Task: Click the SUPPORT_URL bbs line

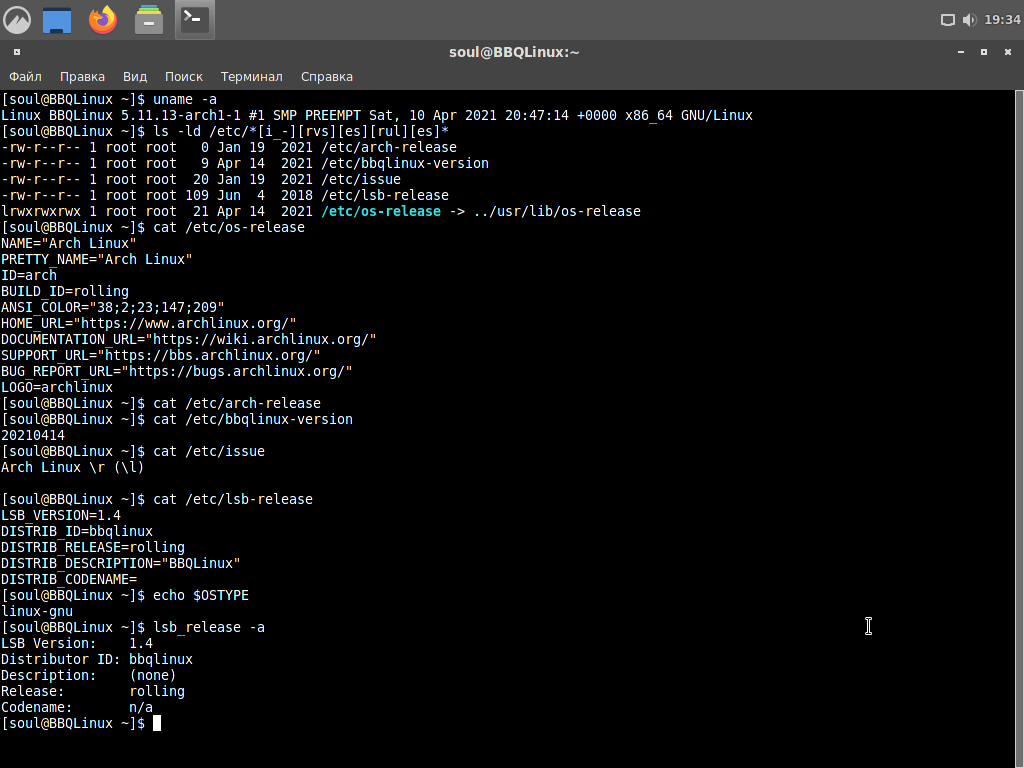Action: coord(161,355)
